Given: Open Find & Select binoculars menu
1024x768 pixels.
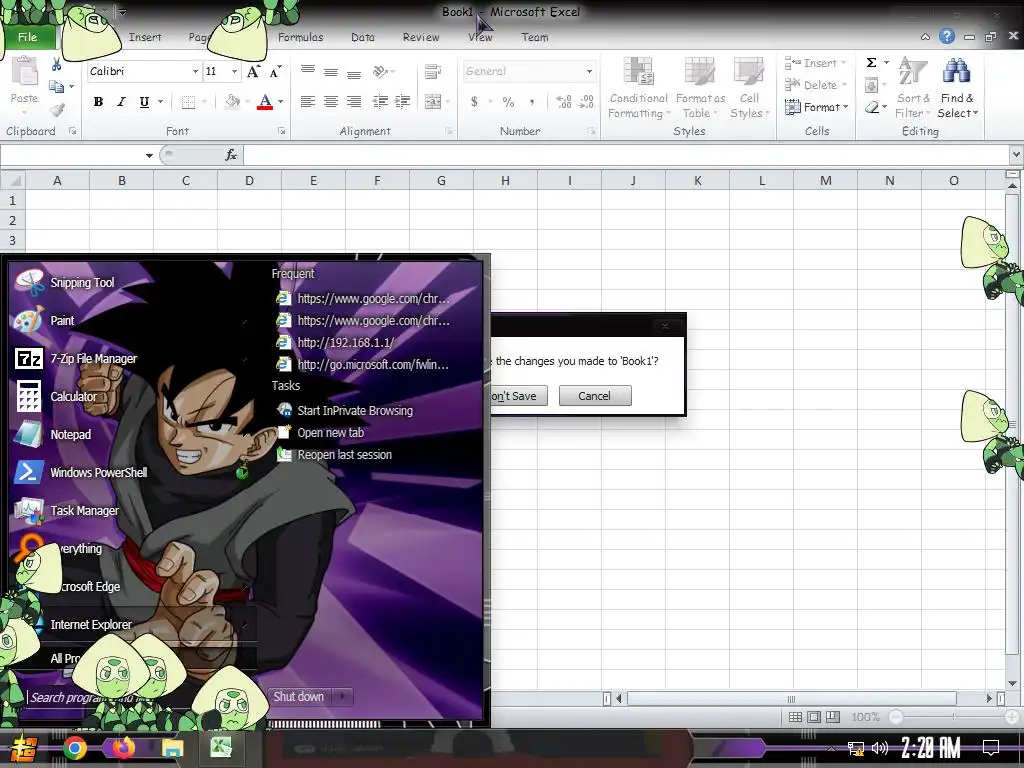Looking at the screenshot, I should (x=957, y=88).
